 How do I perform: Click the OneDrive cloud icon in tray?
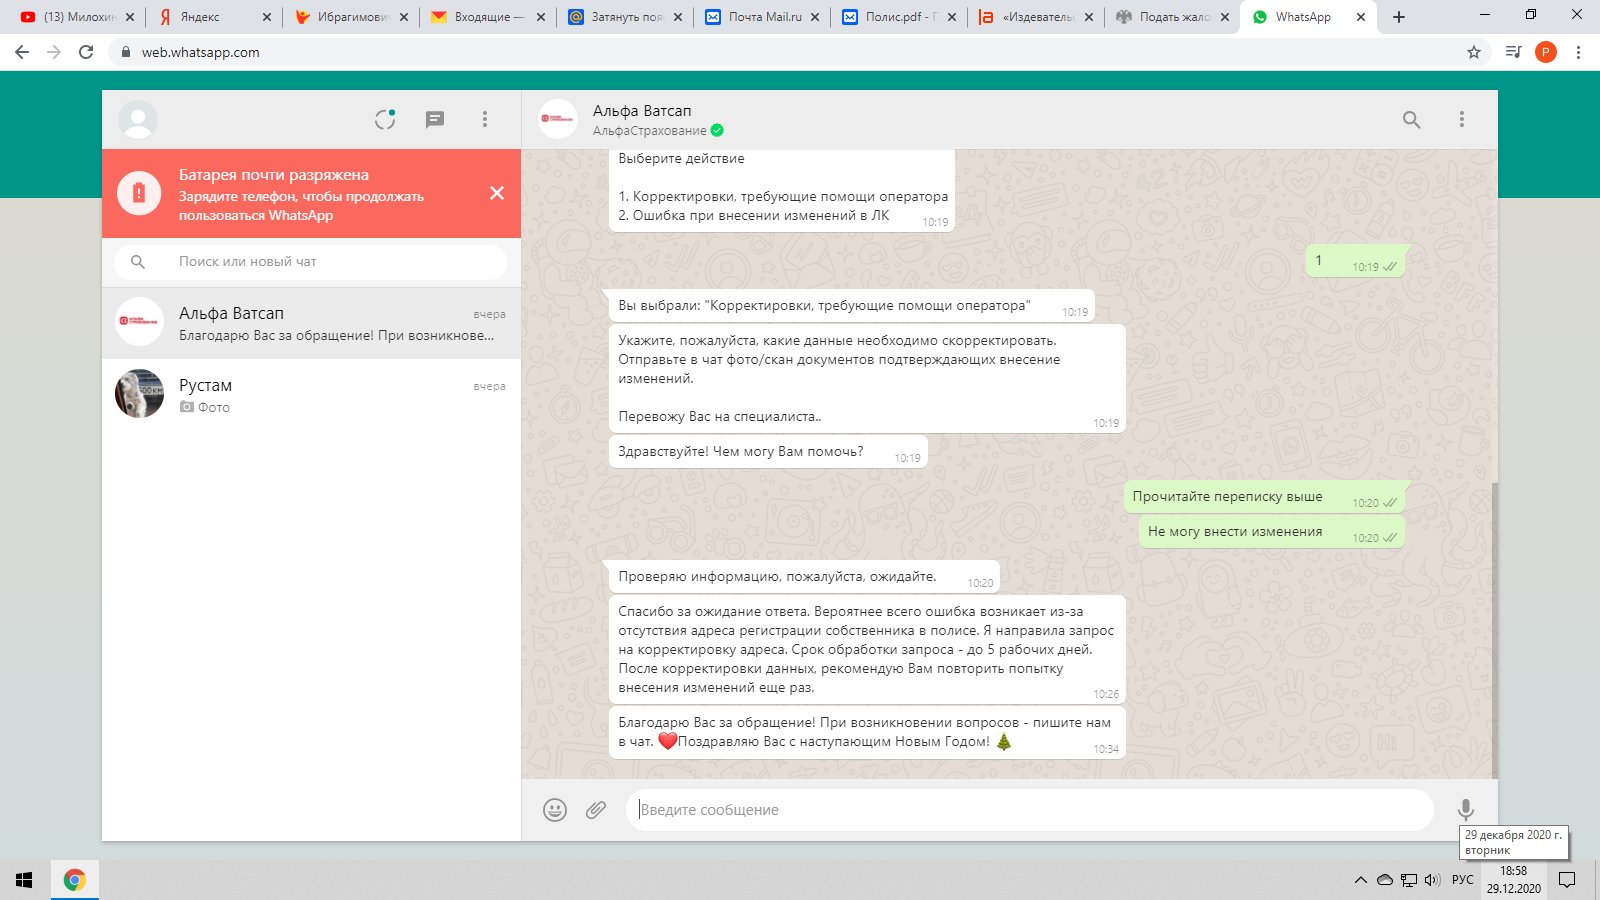click(x=1385, y=880)
